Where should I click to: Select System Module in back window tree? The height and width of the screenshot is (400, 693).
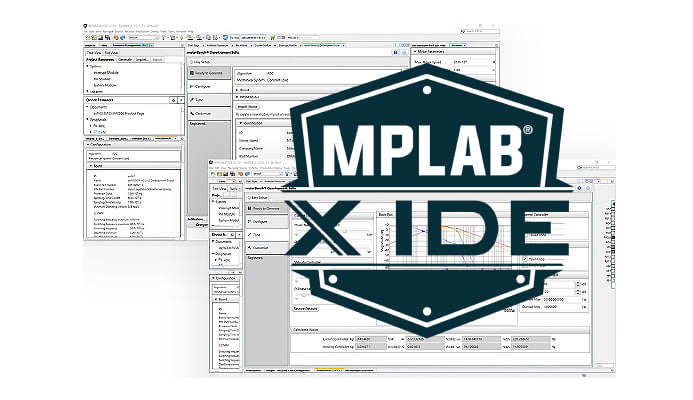pos(105,85)
